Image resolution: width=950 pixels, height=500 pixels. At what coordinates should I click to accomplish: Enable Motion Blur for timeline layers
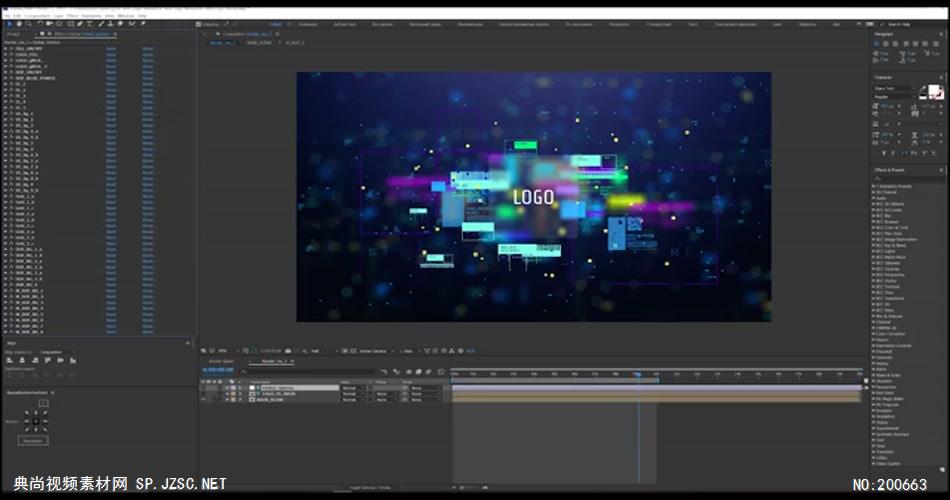(428, 372)
